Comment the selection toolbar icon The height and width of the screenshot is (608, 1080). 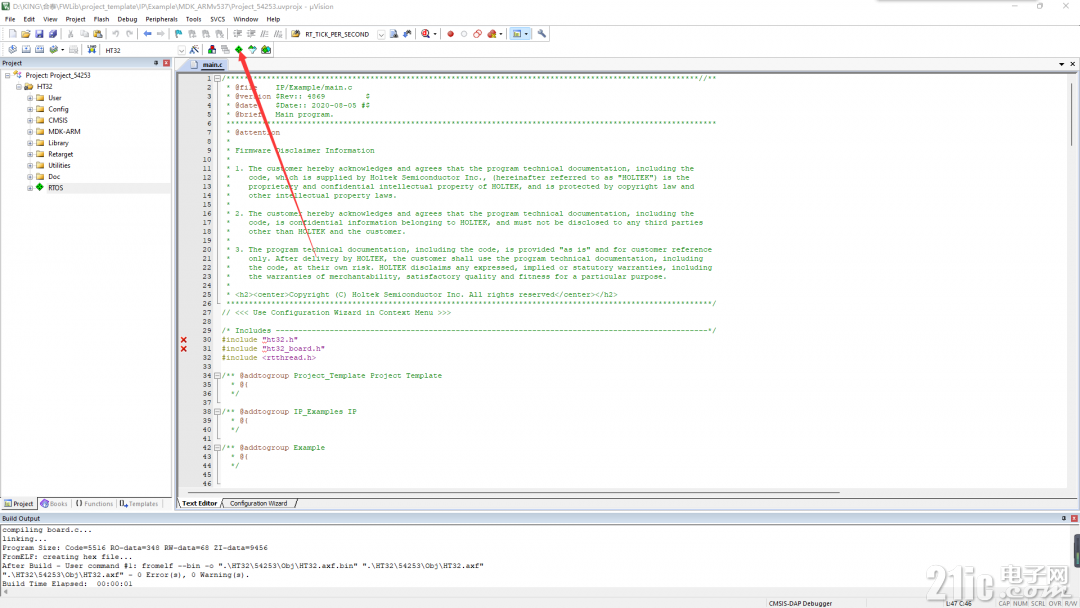click(264, 34)
